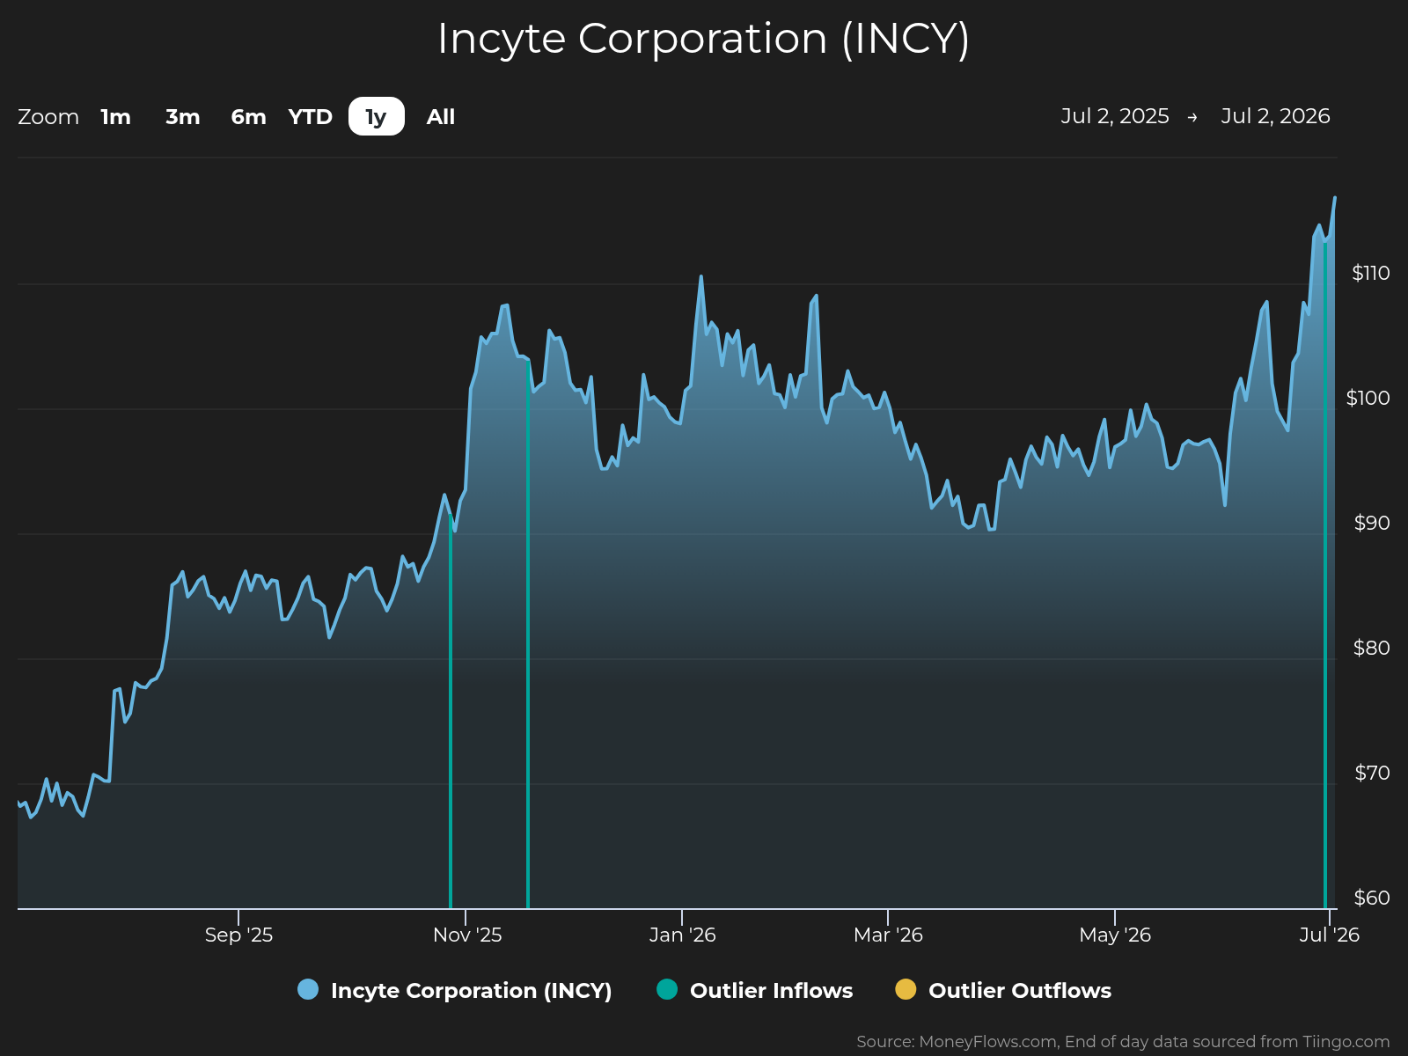This screenshot has height=1056, width=1408.
Task: Click the Sep '25 axis label
Action: [x=239, y=935]
